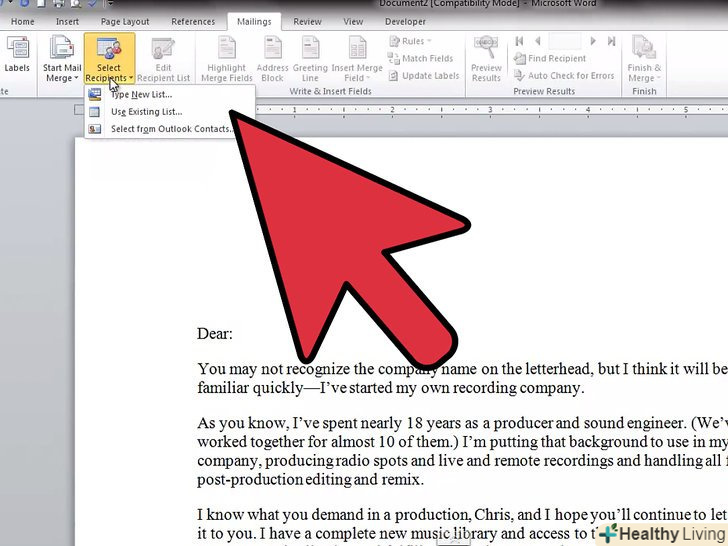The width and height of the screenshot is (728, 546).
Task: Click the text 'As you know'
Action: click(x=240, y=423)
